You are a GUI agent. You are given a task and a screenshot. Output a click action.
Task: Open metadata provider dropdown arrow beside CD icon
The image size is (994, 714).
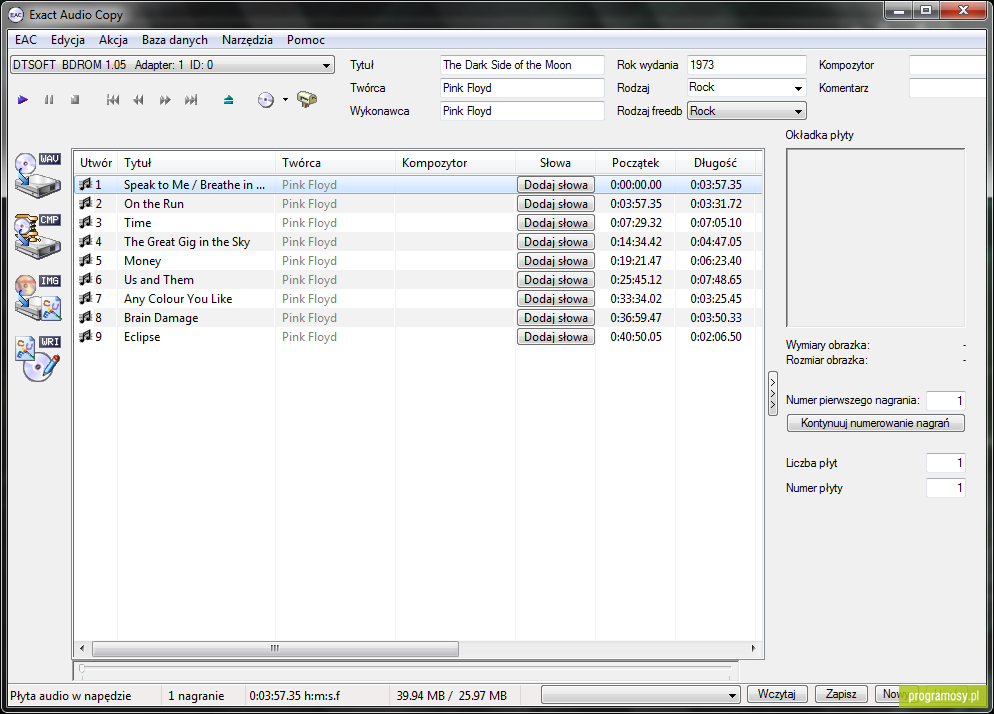[x=285, y=100]
